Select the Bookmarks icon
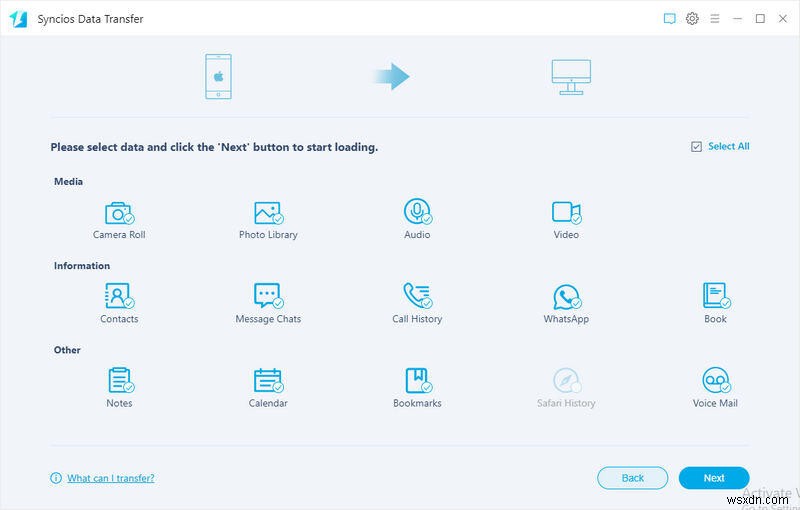The image size is (800, 510). coord(418,380)
